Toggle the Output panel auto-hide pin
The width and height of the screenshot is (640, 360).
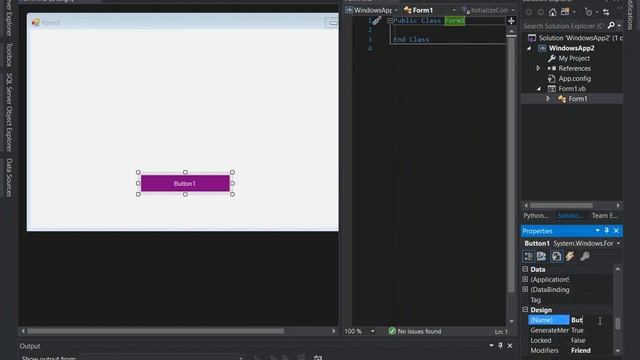point(500,346)
